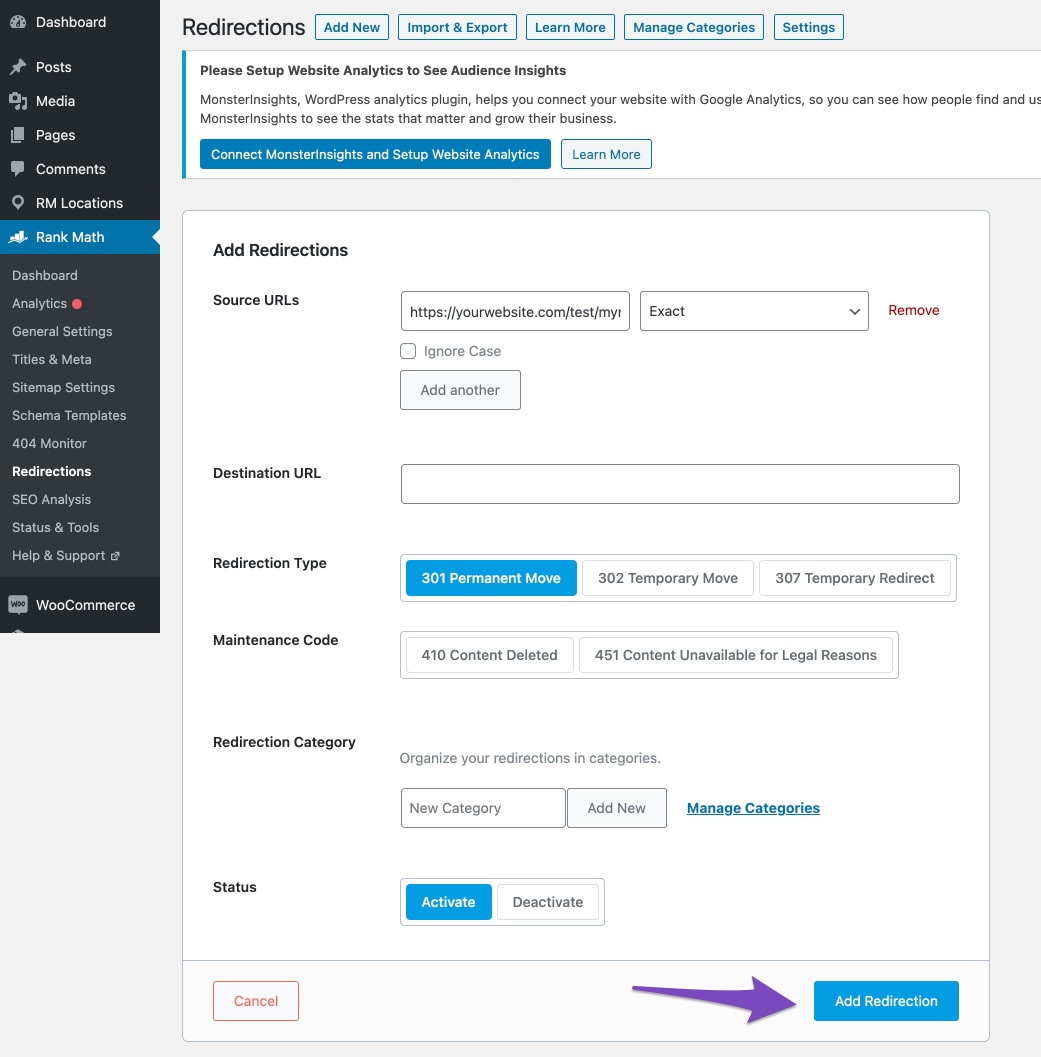Click the WooCommerce Woo icon
The image size is (1041, 1057).
[18, 605]
